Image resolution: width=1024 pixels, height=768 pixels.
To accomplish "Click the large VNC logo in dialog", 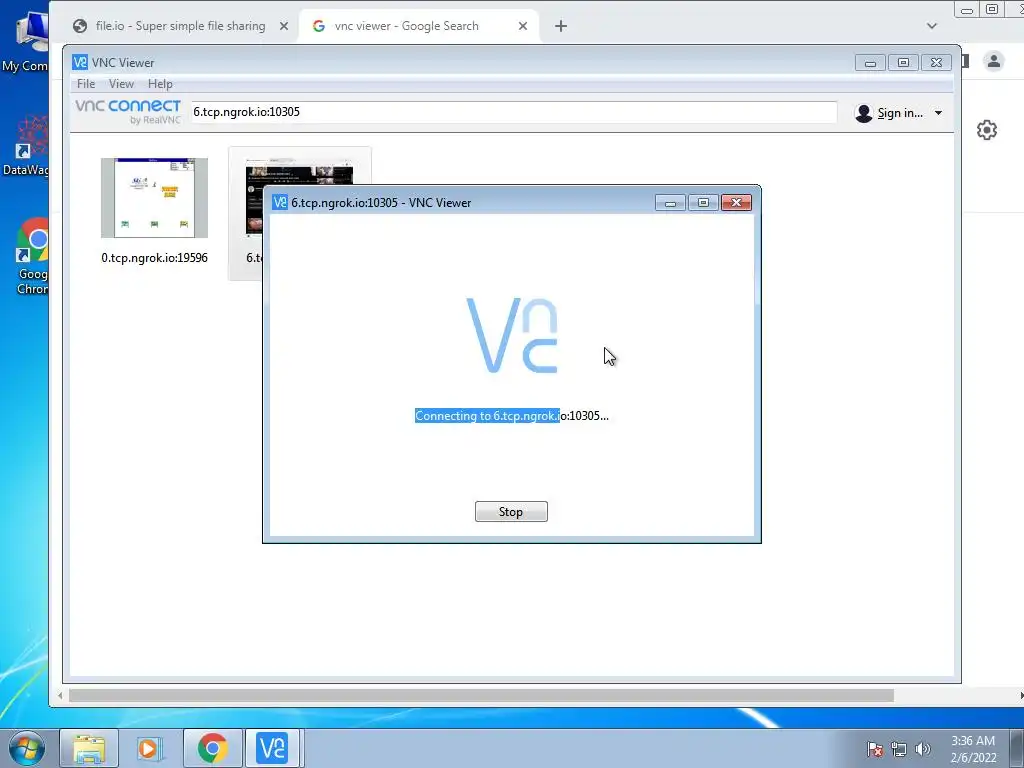I will point(512,335).
